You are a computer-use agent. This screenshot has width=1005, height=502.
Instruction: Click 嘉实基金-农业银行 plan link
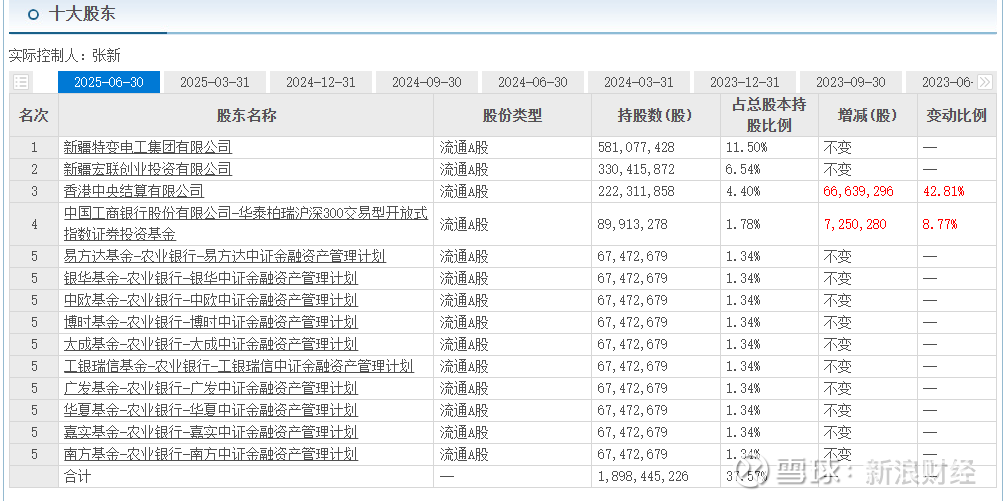point(210,431)
